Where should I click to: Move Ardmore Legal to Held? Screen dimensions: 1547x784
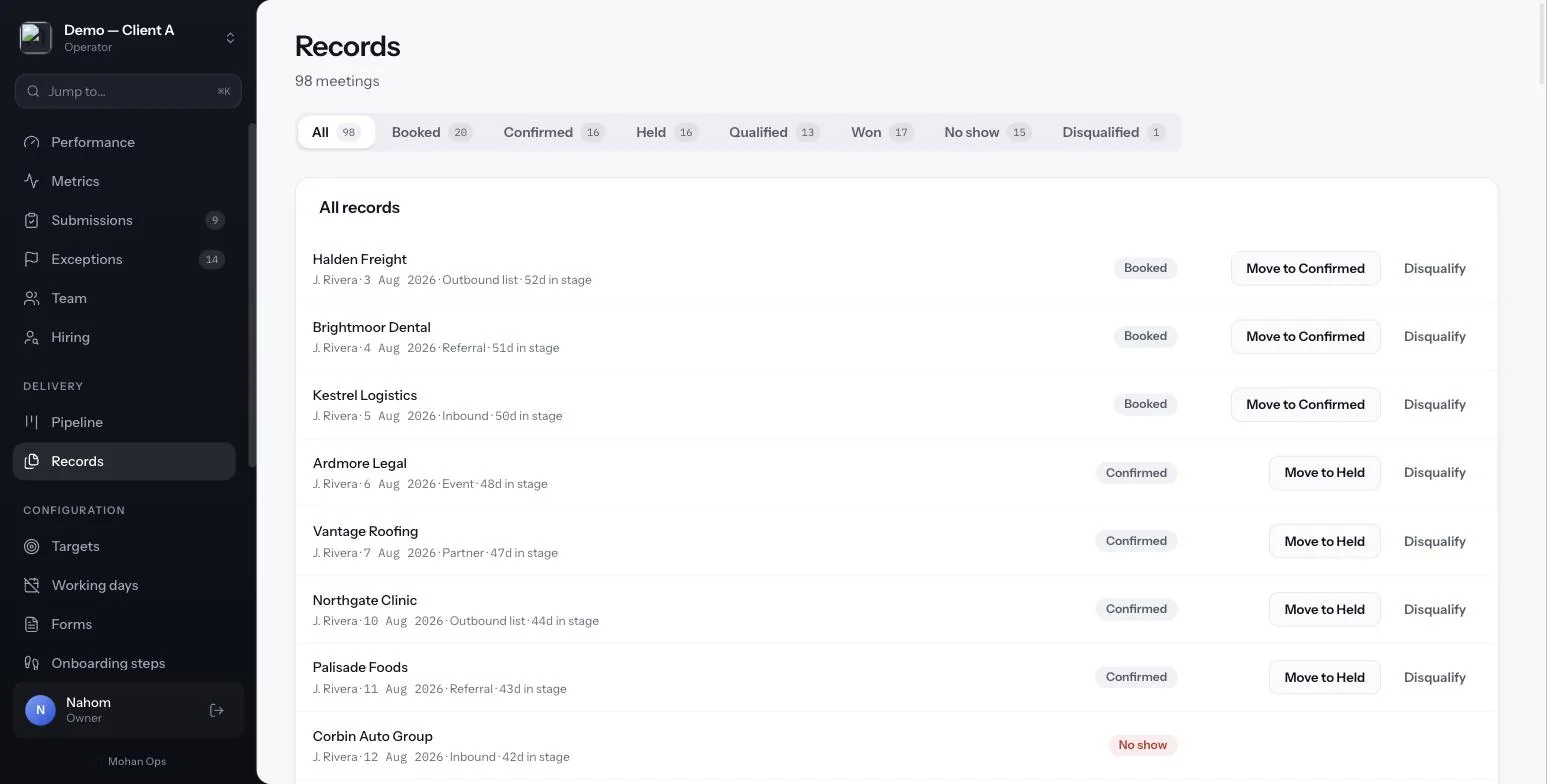1324,472
